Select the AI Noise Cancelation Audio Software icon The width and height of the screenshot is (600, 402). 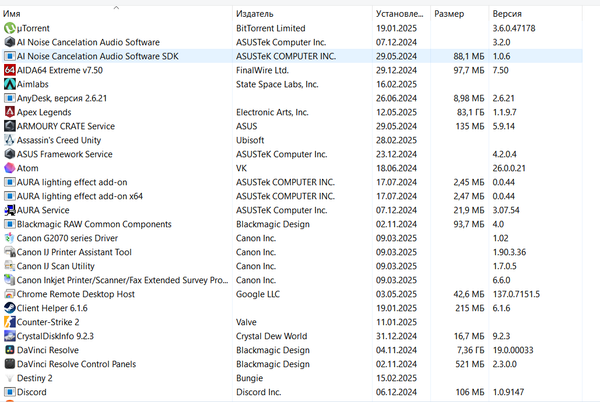coord(10,42)
